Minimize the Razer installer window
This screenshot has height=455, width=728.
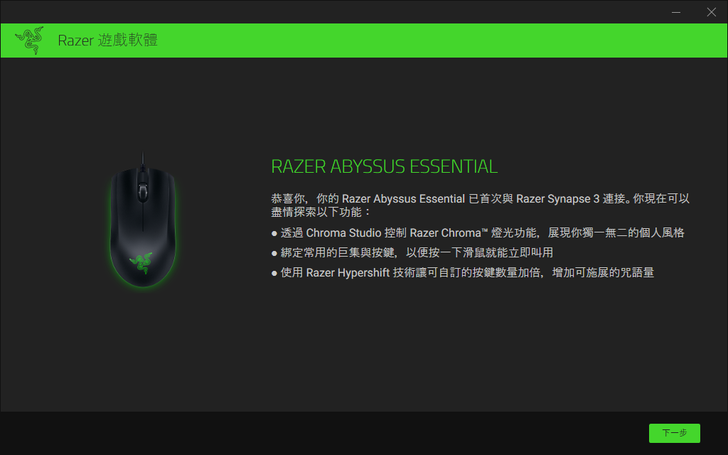coord(676,12)
